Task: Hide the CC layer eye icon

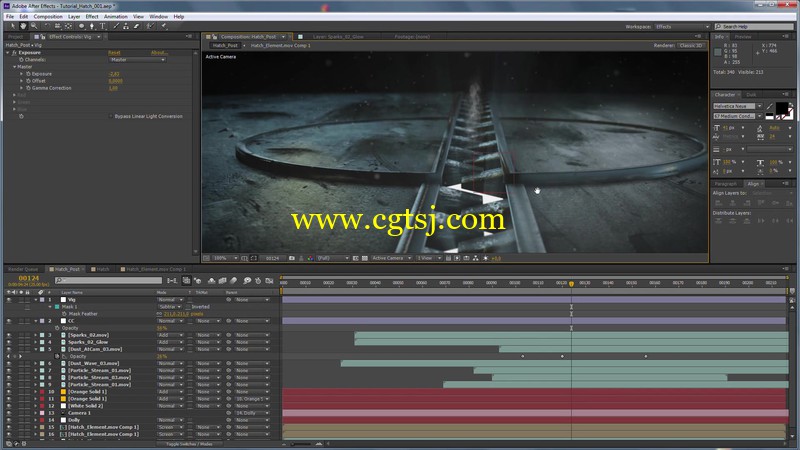Action: click(9, 321)
